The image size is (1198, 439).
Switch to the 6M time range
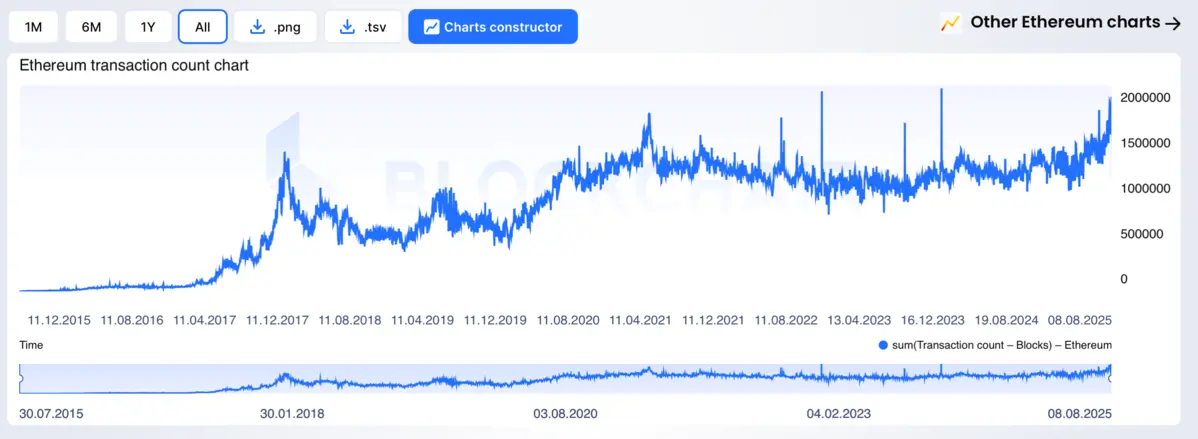pyautogui.click(x=91, y=27)
